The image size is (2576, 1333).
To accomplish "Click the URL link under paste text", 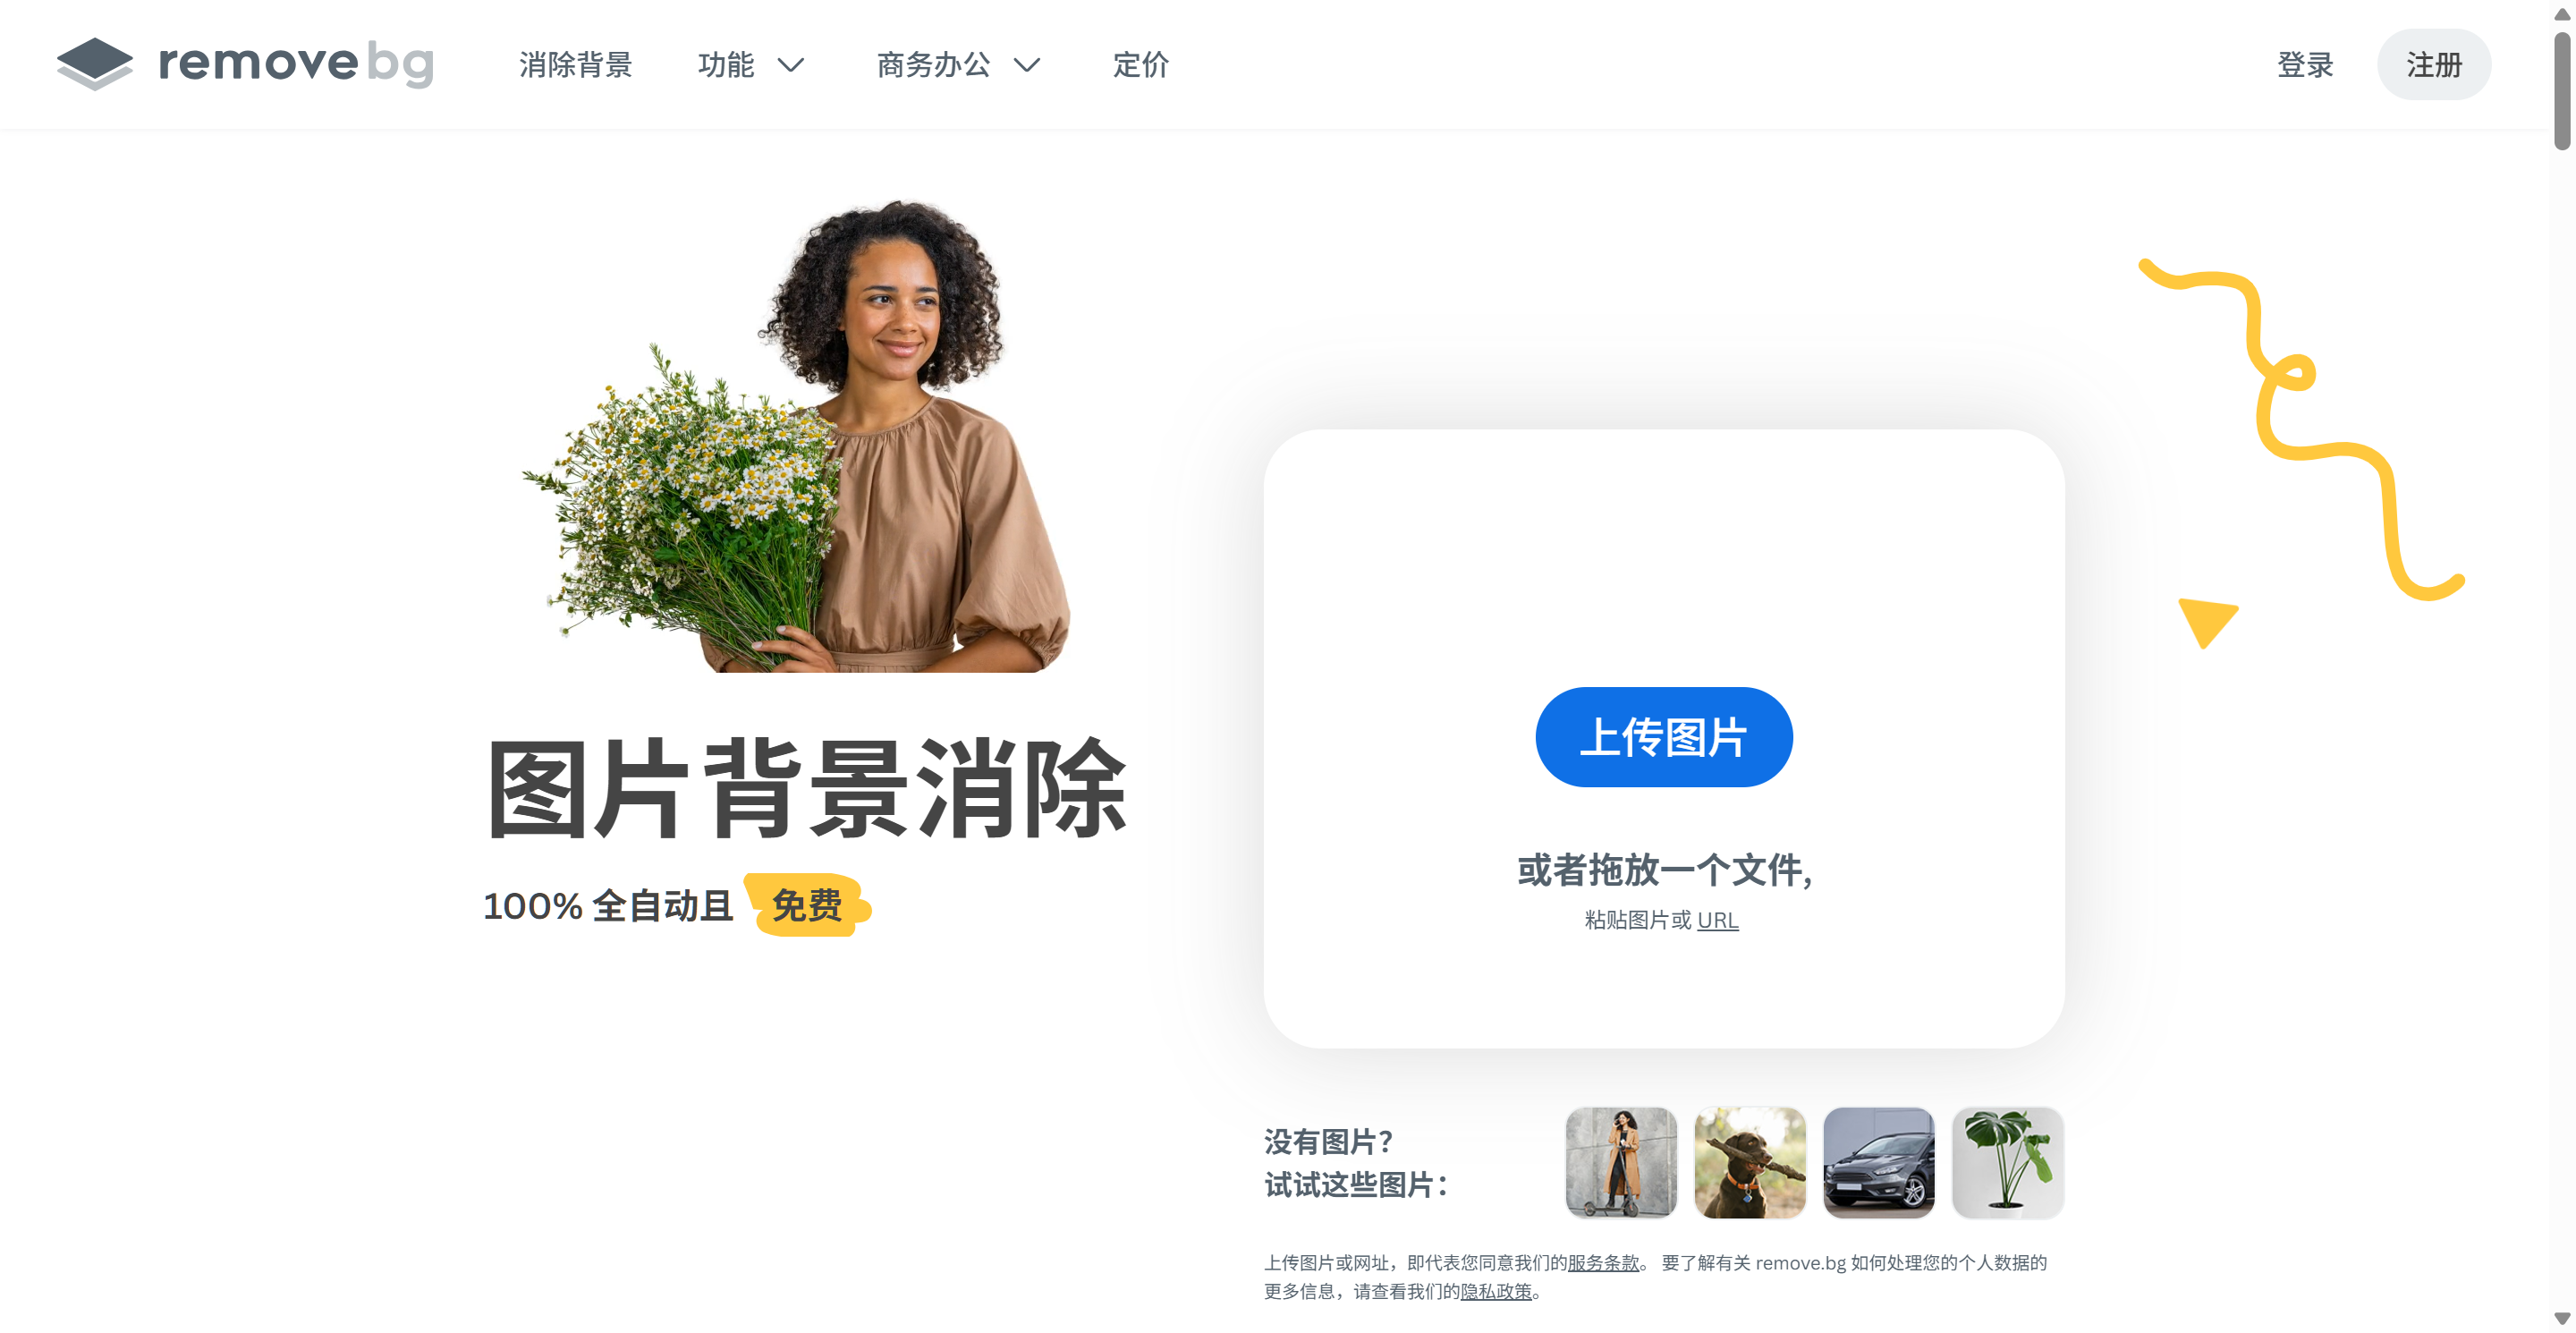I will pyautogui.click(x=1718, y=920).
